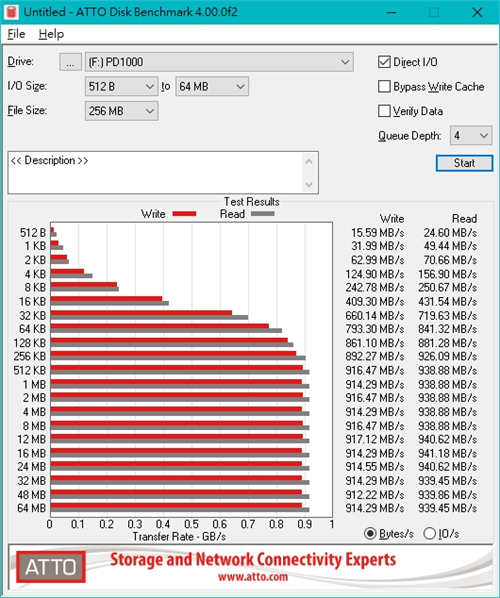The width and height of the screenshot is (500, 598).
Task: Uncheck the Direct I/O checkbox
Action: 384,62
